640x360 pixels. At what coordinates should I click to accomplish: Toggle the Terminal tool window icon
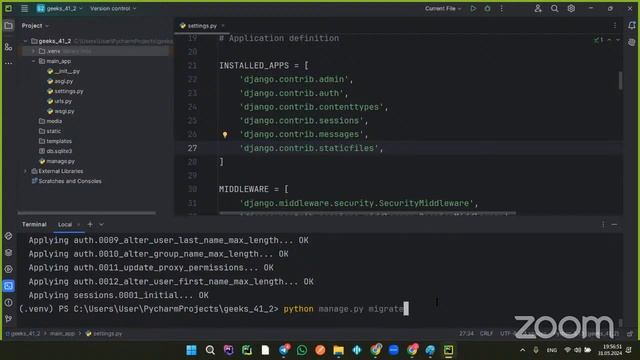click(x=8, y=286)
